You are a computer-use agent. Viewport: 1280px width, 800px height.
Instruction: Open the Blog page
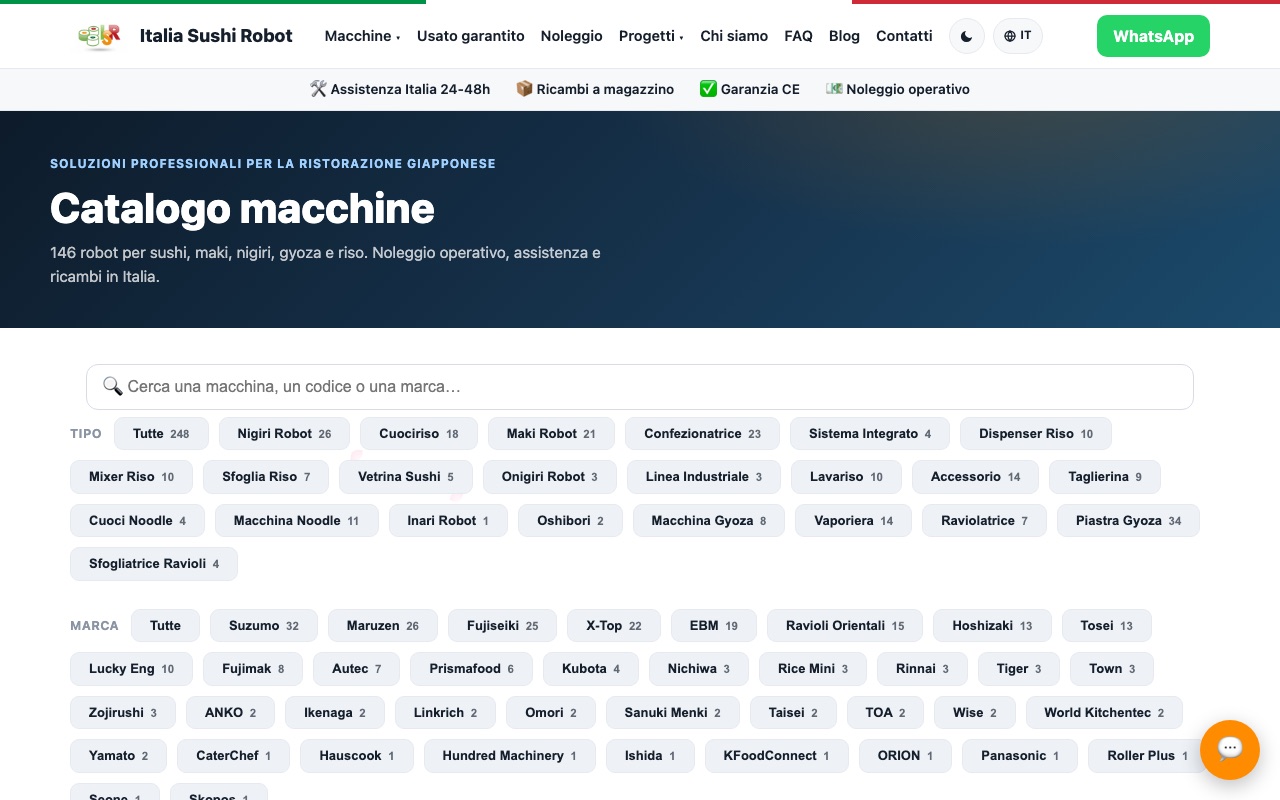[x=844, y=36]
